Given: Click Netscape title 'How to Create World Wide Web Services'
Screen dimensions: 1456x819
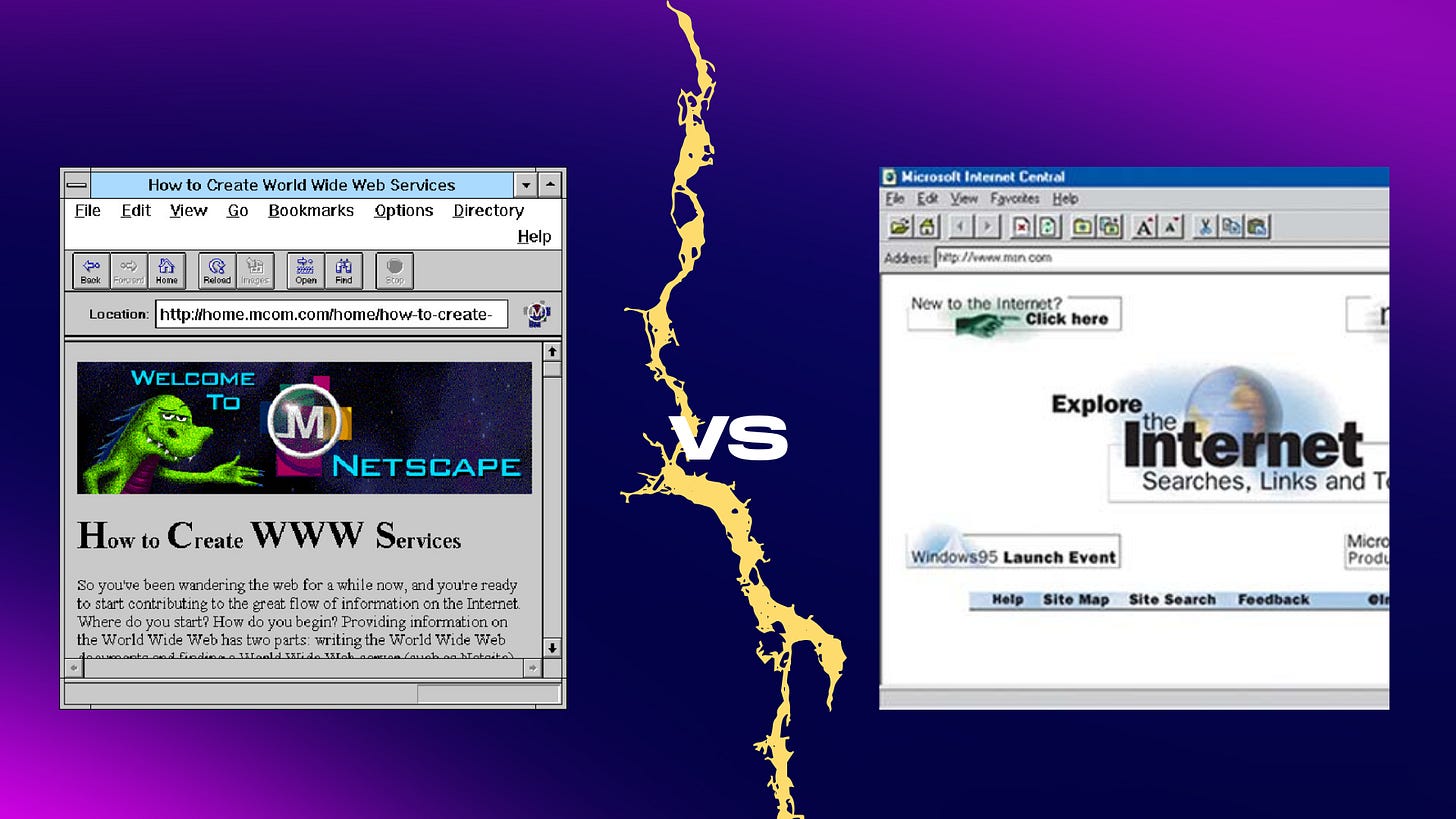Looking at the screenshot, I should tap(301, 185).
